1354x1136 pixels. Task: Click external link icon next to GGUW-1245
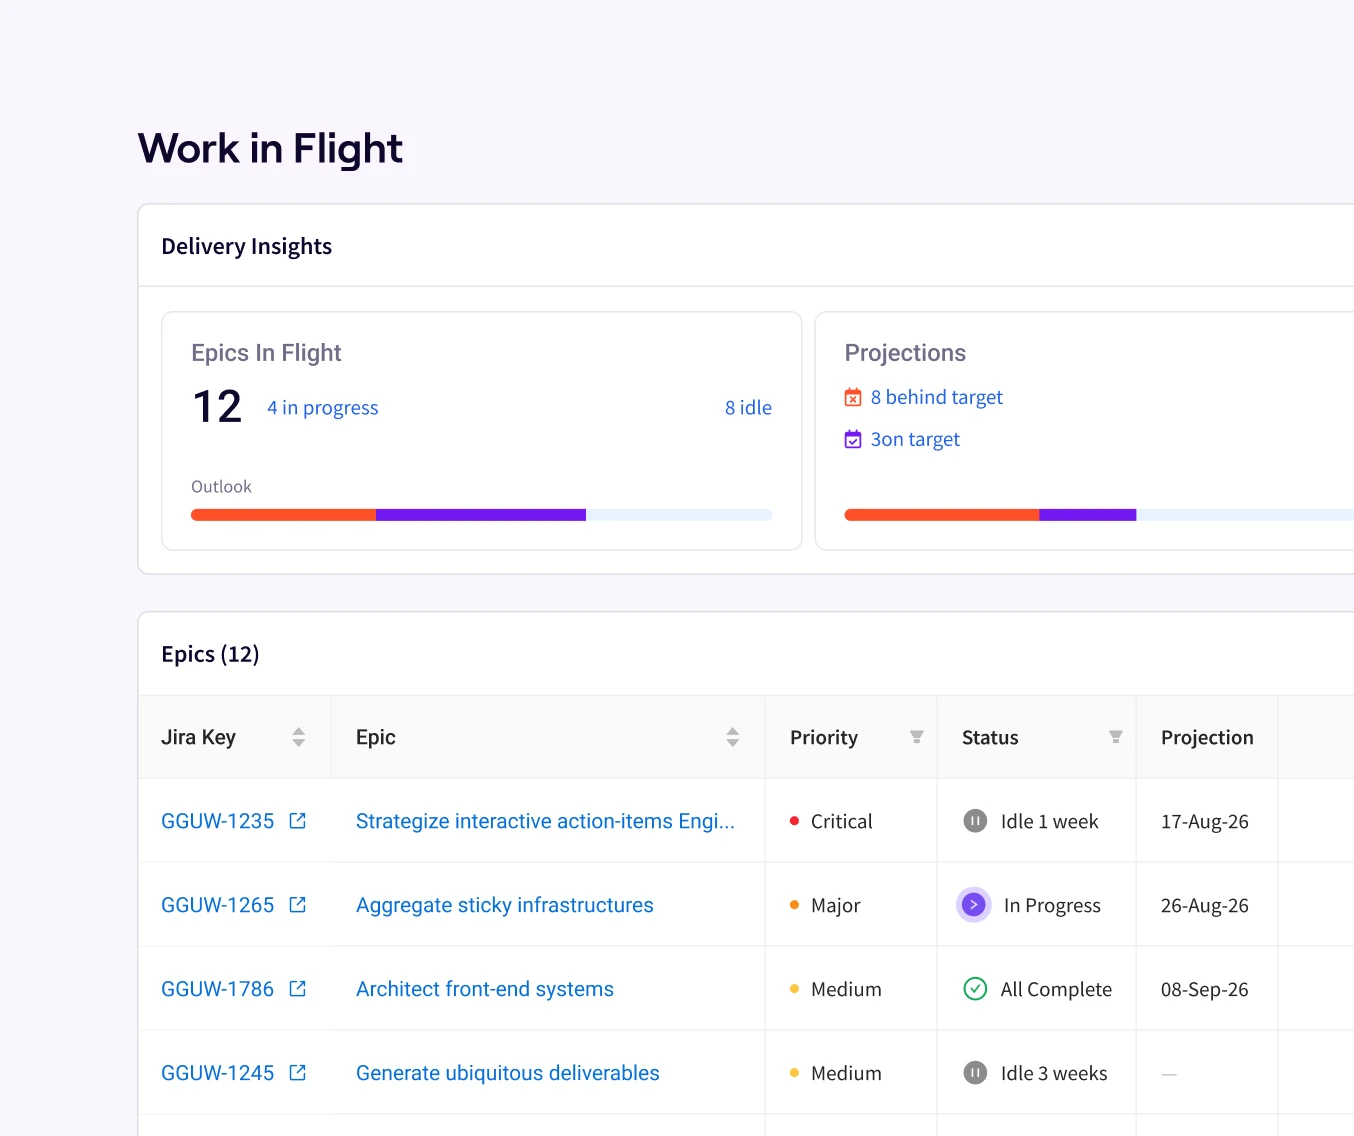pos(297,1073)
